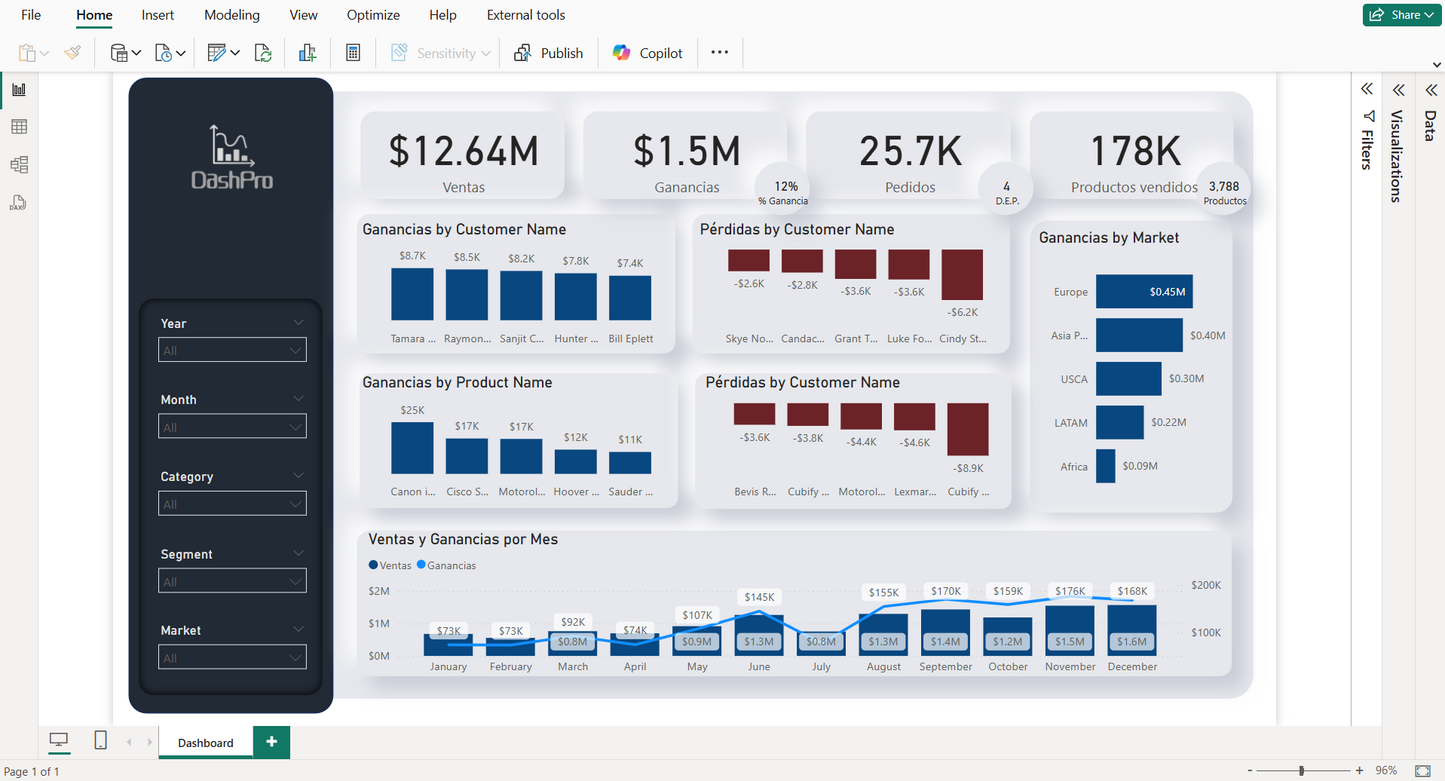This screenshot has width=1445, height=781.
Task: Click the Format painter brush icon
Action: click(72, 53)
